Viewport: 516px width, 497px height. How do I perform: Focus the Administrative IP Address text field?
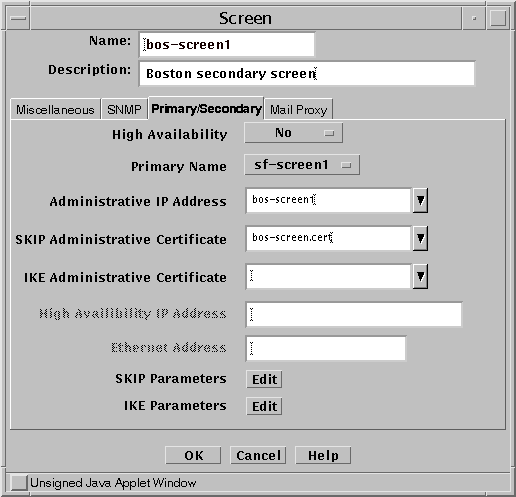click(x=328, y=200)
